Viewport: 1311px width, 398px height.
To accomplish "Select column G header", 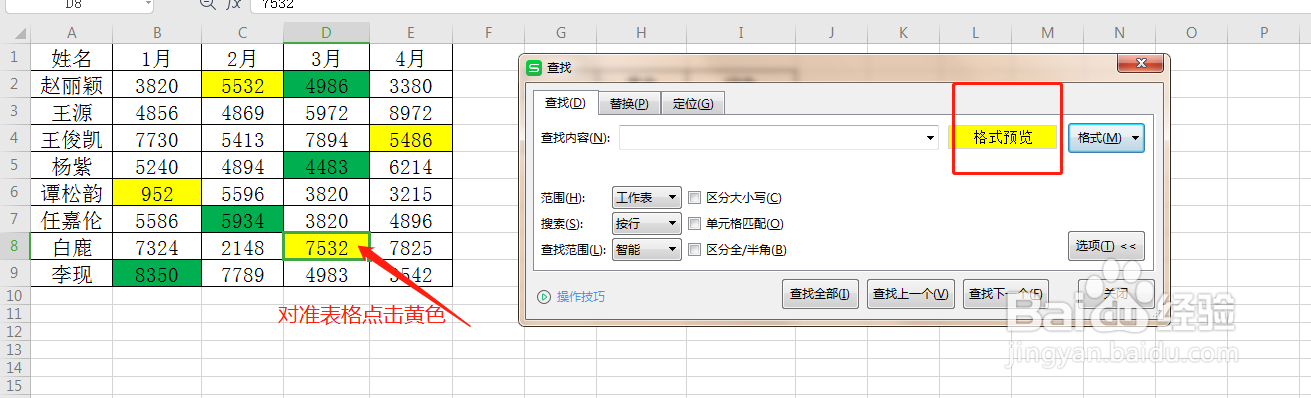I will click(x=561, y=33).
